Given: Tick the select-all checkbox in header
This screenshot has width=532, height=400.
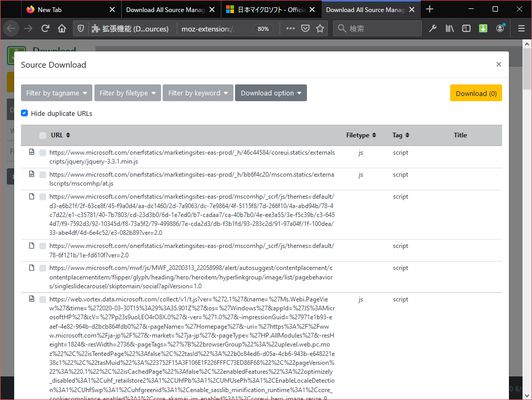Looking at the screenshot, I should (x=43, y=135).
